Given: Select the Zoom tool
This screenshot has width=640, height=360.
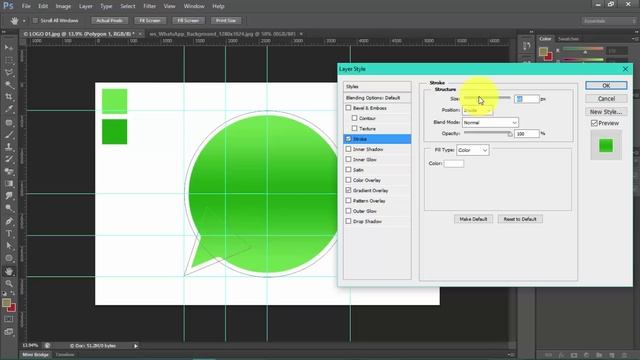Looking at the screenshot, I should coord(9,283).
